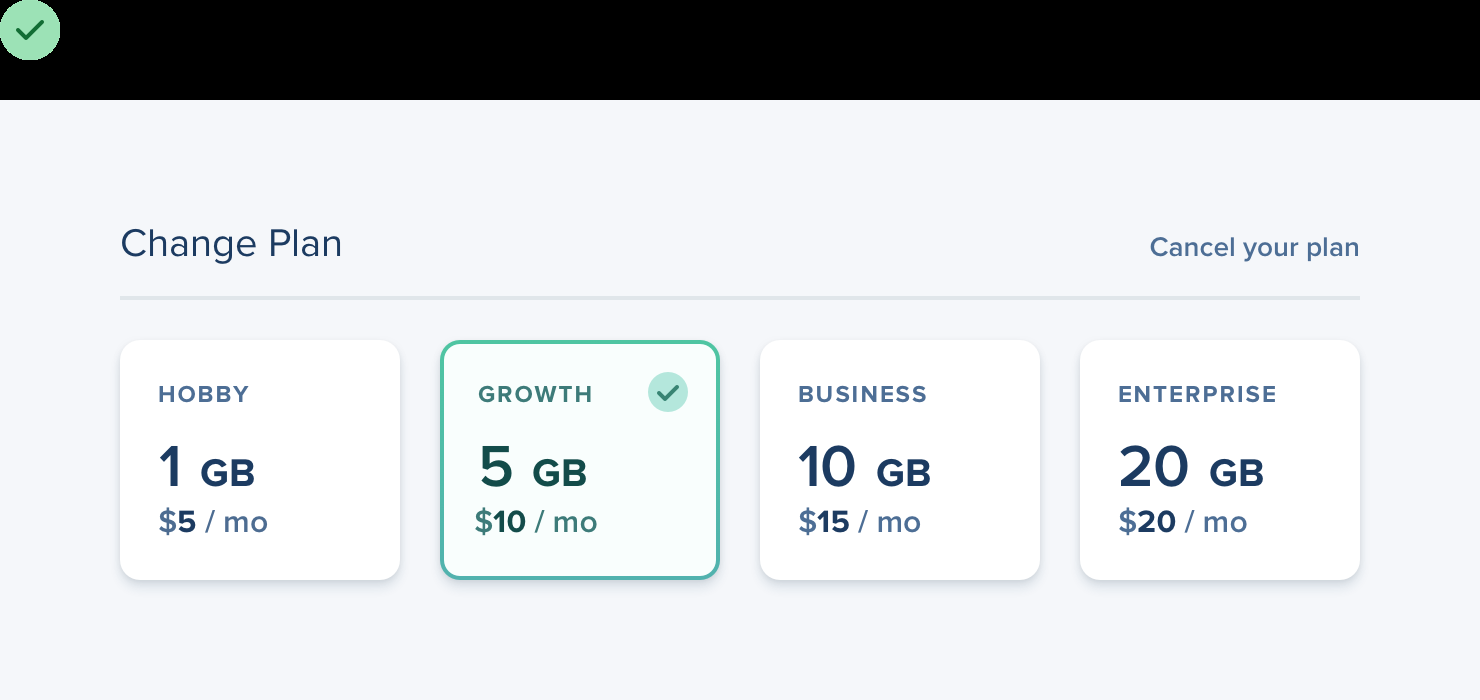Click the "10 GB" storage amount
Viewport: 1480px width, 700px height.
864,468
